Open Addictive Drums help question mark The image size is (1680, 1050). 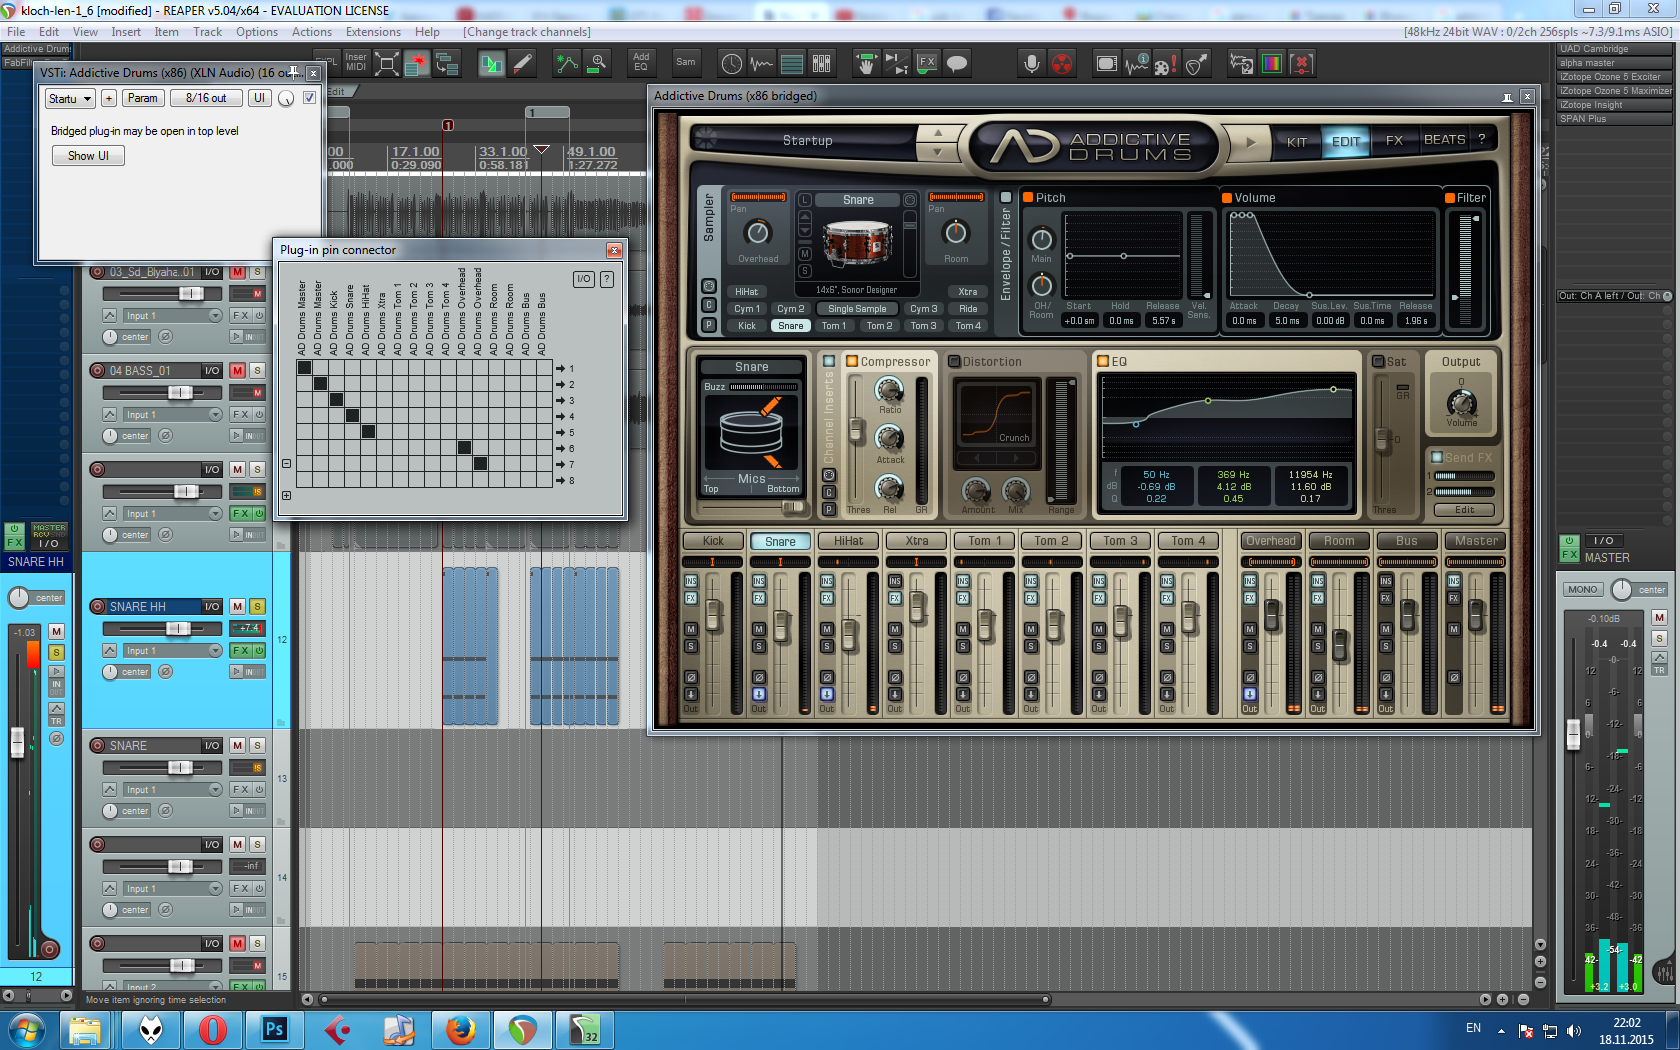1482,140
